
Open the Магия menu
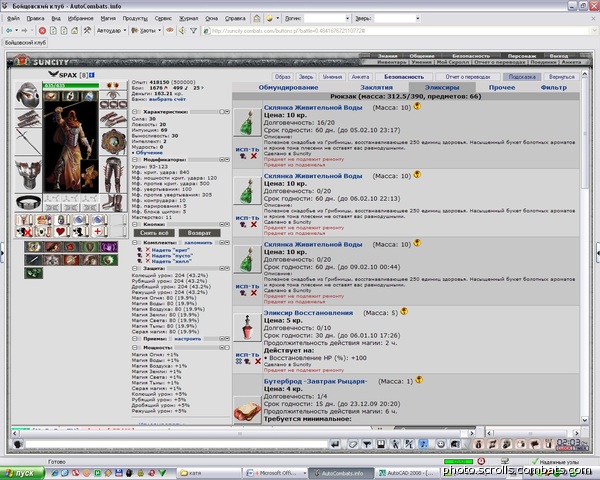[108, 18]
